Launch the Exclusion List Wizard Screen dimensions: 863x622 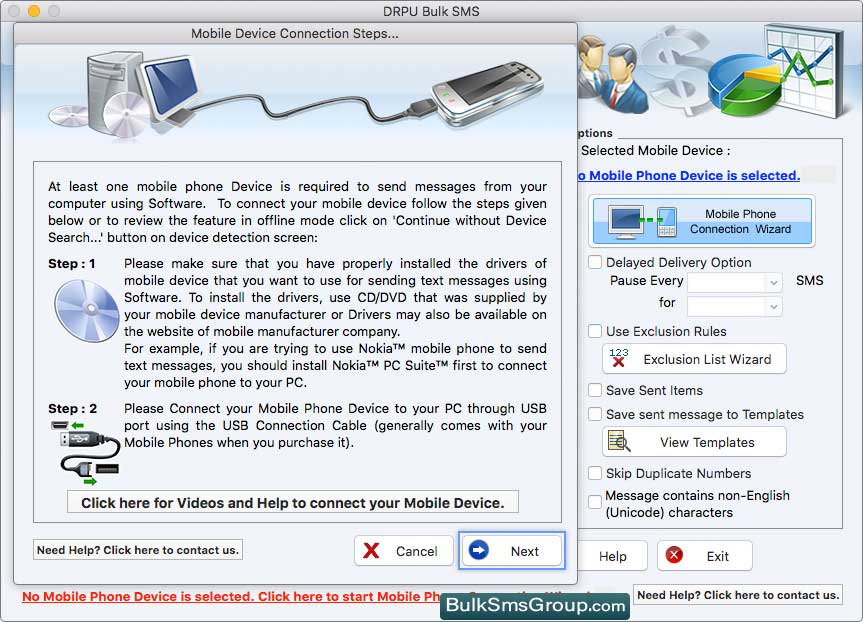(x=695, y=359)
